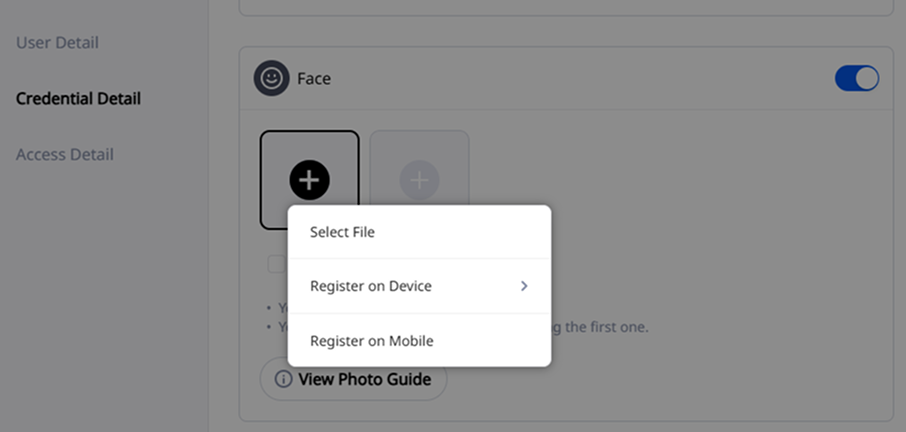The width and height of the screenshot is (906, 432).
Task: Switch to the Credential Detail section
Action: point(78,99)
